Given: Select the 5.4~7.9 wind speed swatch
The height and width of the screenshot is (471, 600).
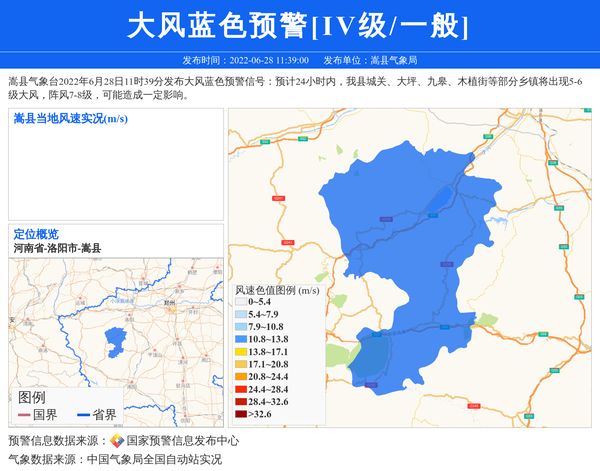Looking at the screenshot, I should pyautogui.click(x=240, y=314).
